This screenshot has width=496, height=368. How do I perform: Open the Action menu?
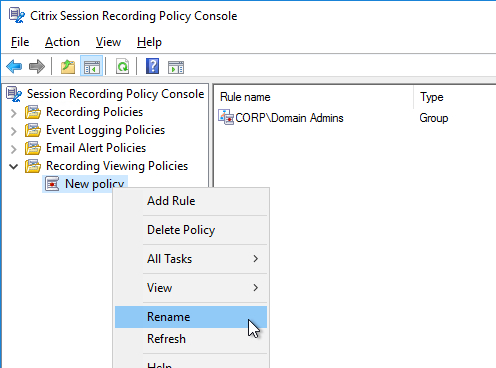[x=62, y=42]
